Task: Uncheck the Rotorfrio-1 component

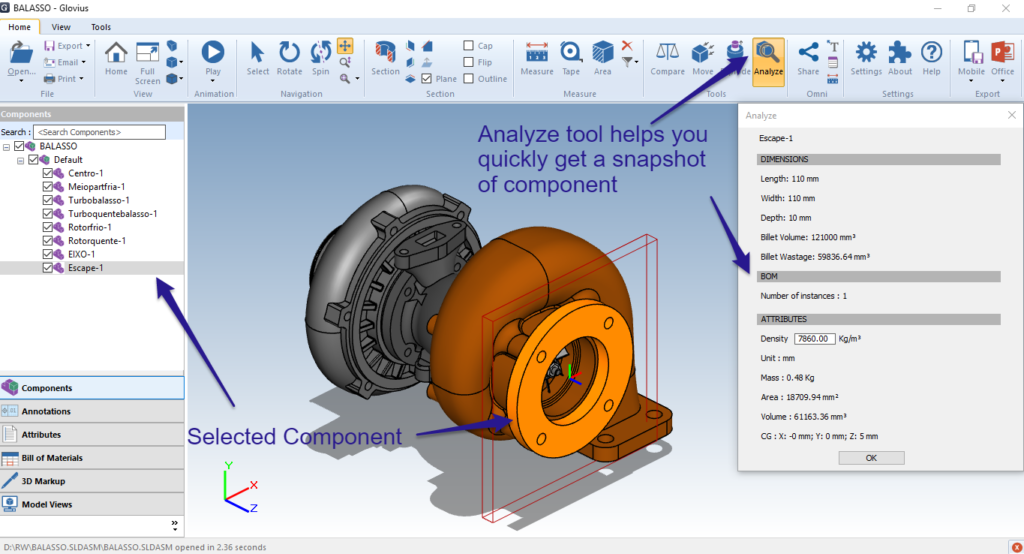Action: (x=47, y=227)
